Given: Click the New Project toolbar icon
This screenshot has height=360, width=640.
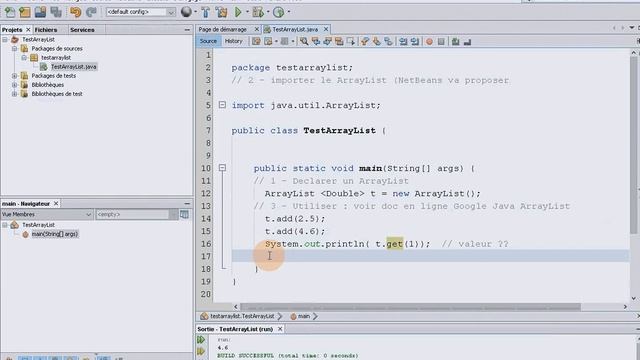Looking at the screenshot, I should point(25,12).
